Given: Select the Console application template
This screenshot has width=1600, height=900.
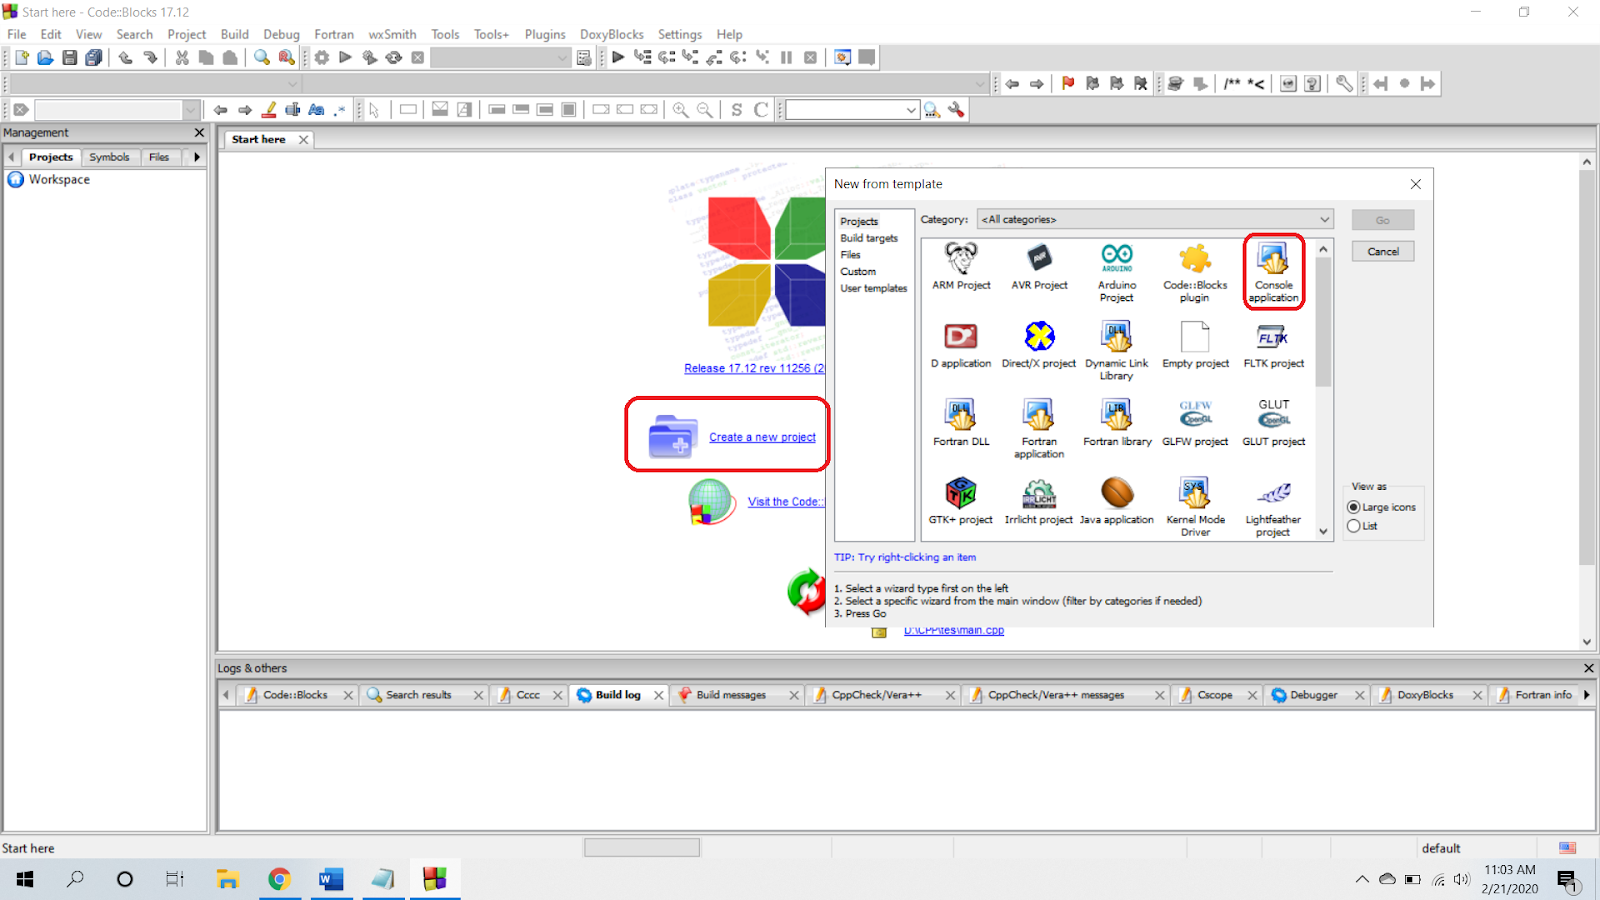Looking at the screenshot, I should pyautogui.click(x=1274, y=272).
